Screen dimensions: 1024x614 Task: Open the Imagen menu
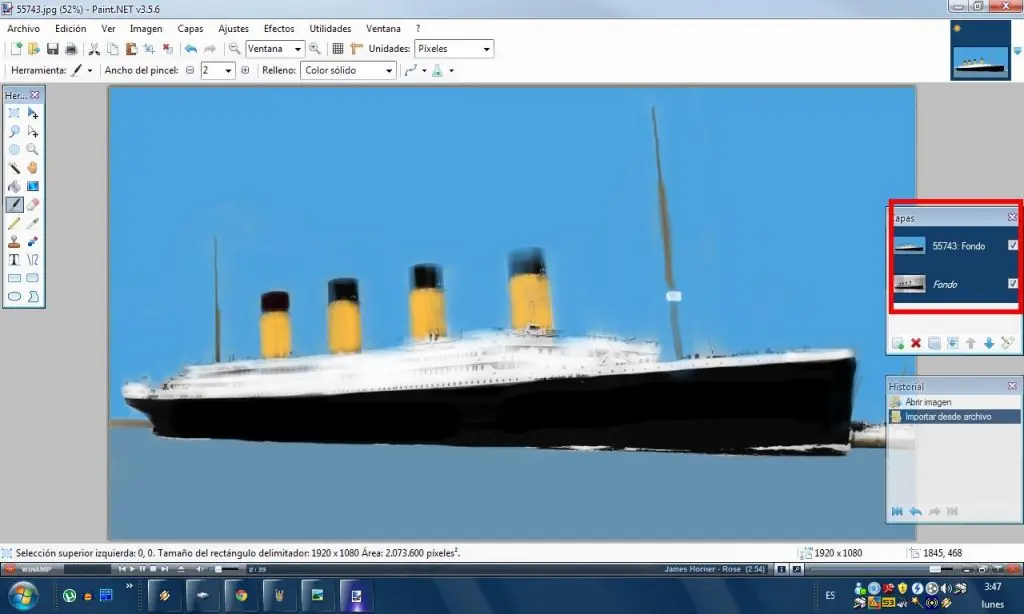pyautogui.click(x=146, y=29)
